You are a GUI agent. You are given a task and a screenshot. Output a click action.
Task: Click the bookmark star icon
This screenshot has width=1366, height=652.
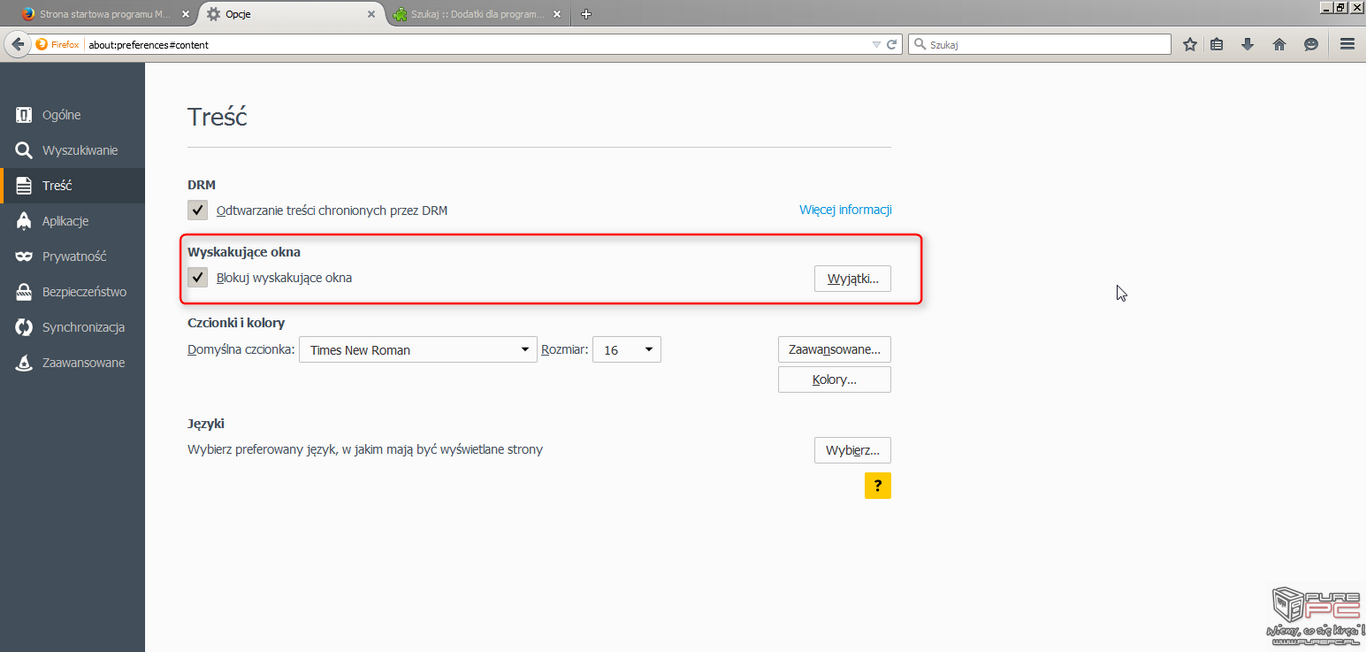click(1190, 44)
